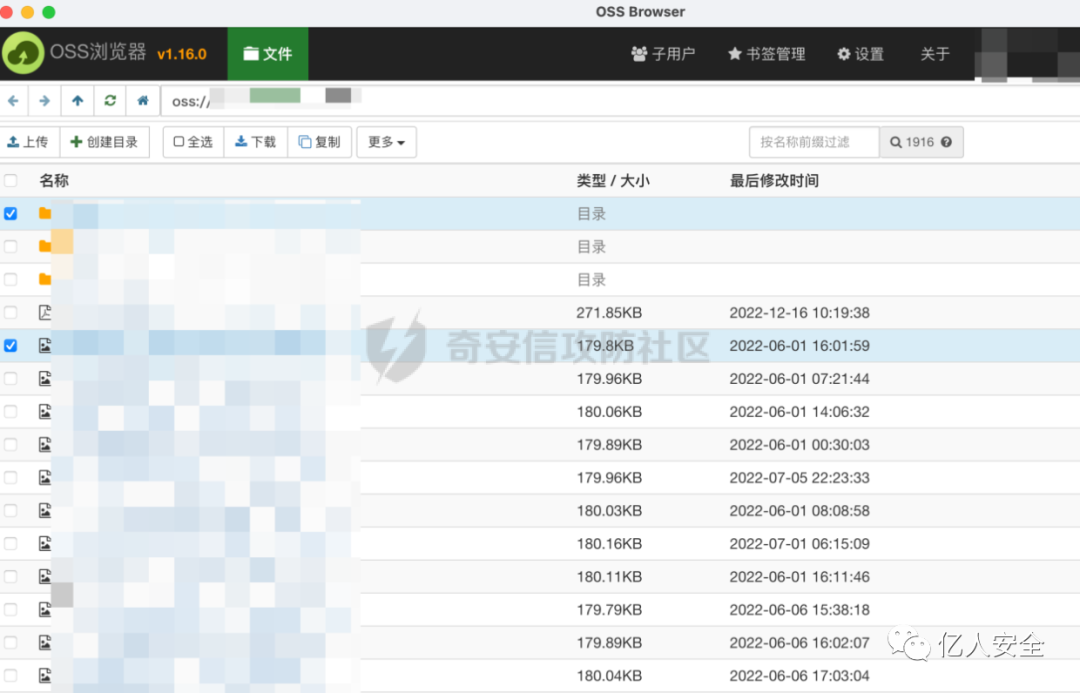Click the timestamp 2022-06-01 07:21:44
1080x693 pixels.
[800, 378]
